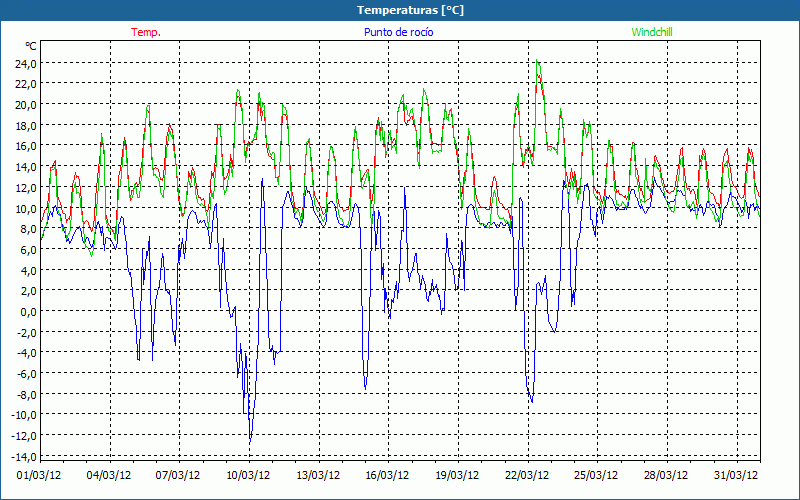
Task: Click the '°C' axis unit label
Action: (x=31, y=46)
